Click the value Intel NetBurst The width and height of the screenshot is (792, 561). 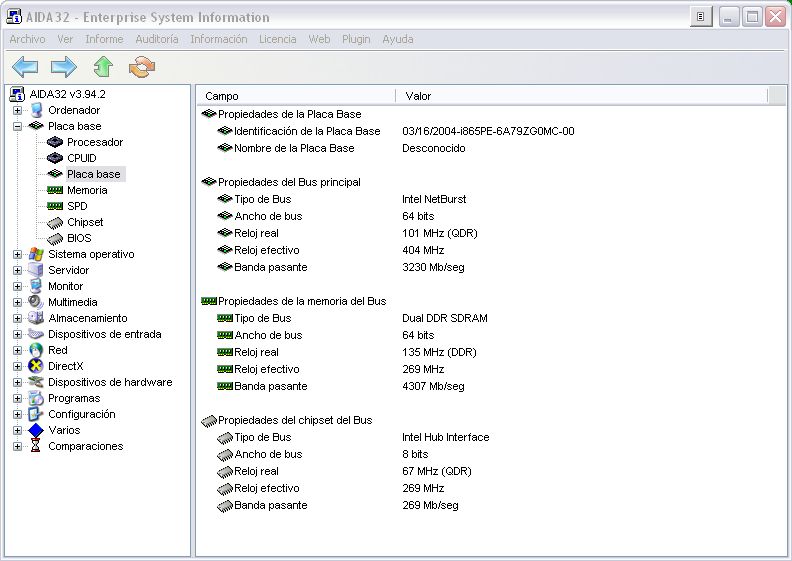[x=434, y=199]
